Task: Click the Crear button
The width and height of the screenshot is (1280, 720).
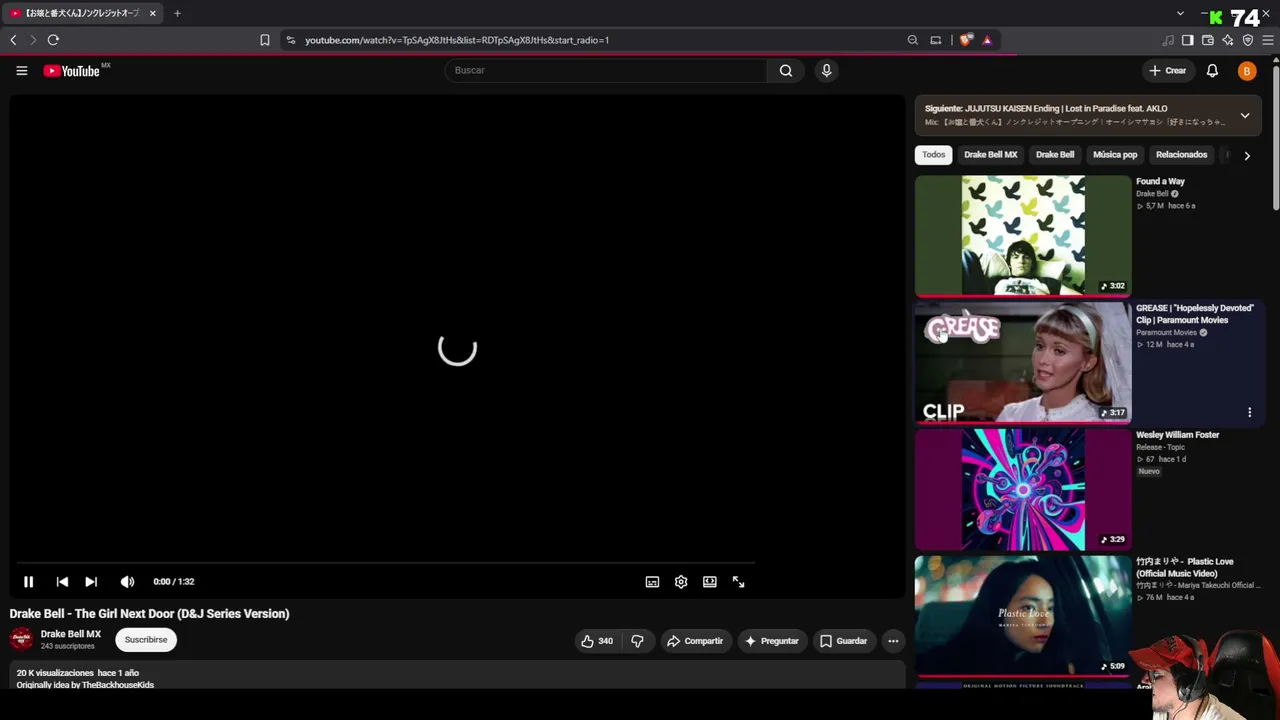Action: tap(1167, 71)
